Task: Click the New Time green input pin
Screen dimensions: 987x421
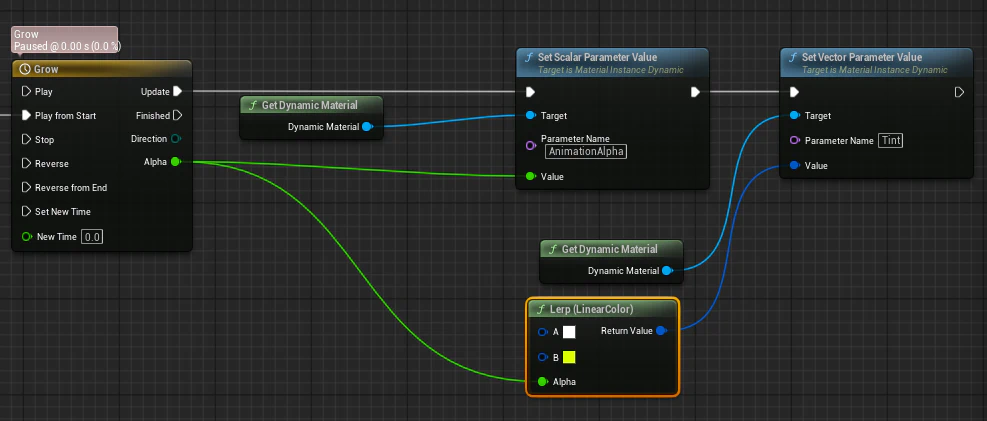Action: (26, 237)
